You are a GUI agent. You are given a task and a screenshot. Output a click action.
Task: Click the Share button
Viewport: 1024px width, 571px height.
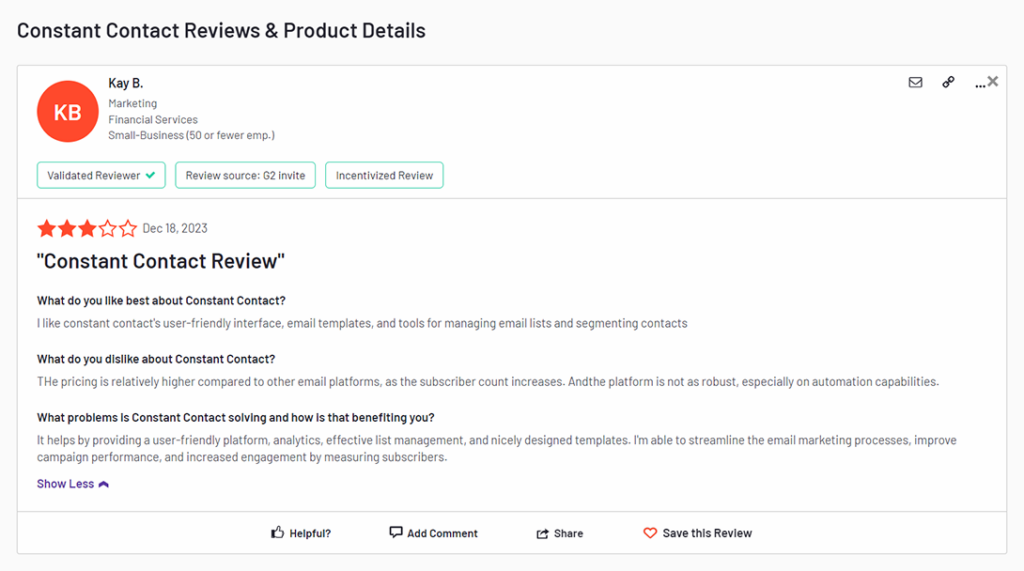click(x=560, y=533)
